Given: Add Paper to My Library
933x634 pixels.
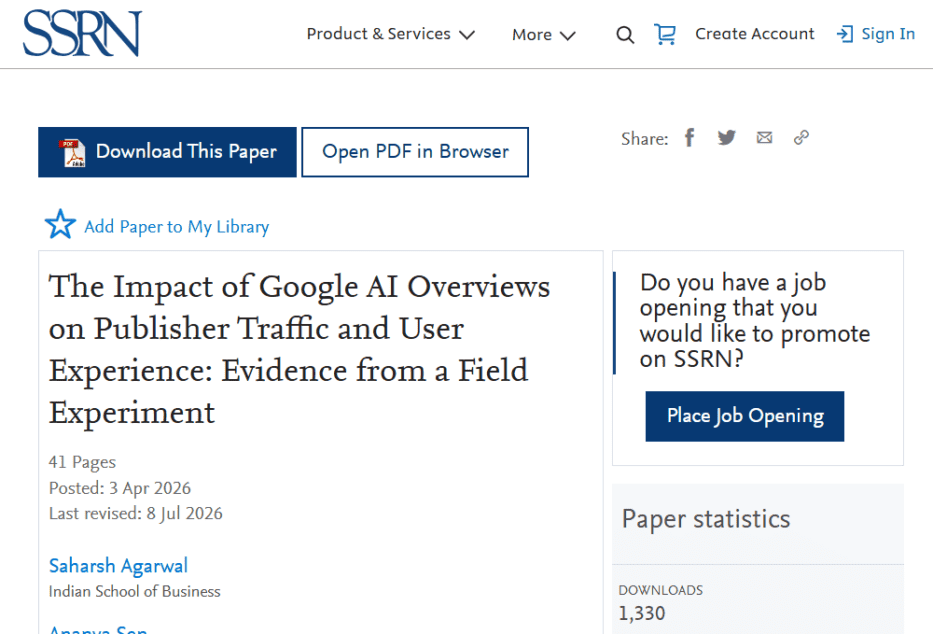Looking at the screenshot, I should click(x=177, y=227).
